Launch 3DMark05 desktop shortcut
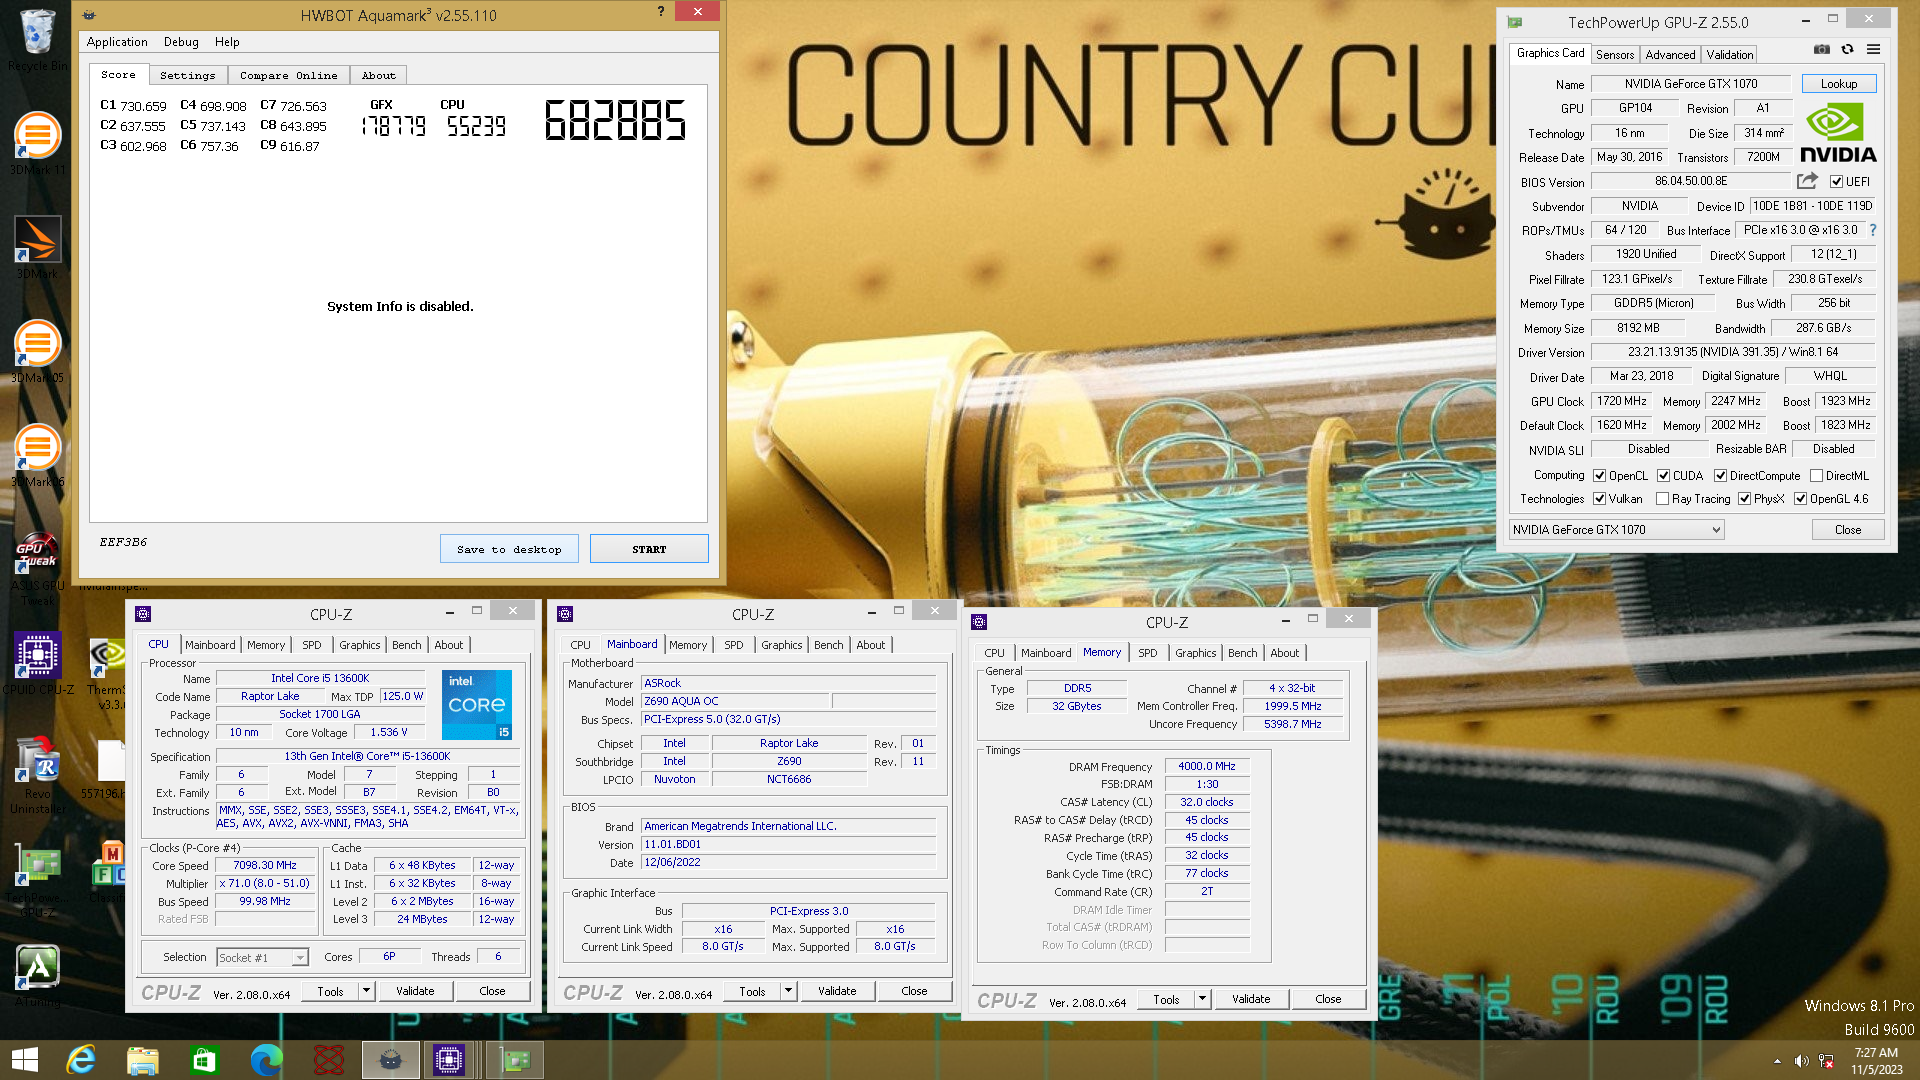This screenshot has width=1920, height=1080. point(37,352)
